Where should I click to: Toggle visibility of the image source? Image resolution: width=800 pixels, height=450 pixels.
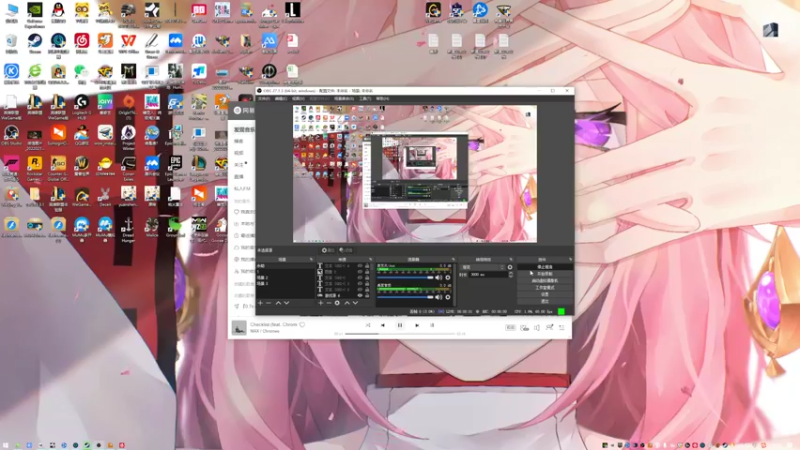tap(360, 271)
